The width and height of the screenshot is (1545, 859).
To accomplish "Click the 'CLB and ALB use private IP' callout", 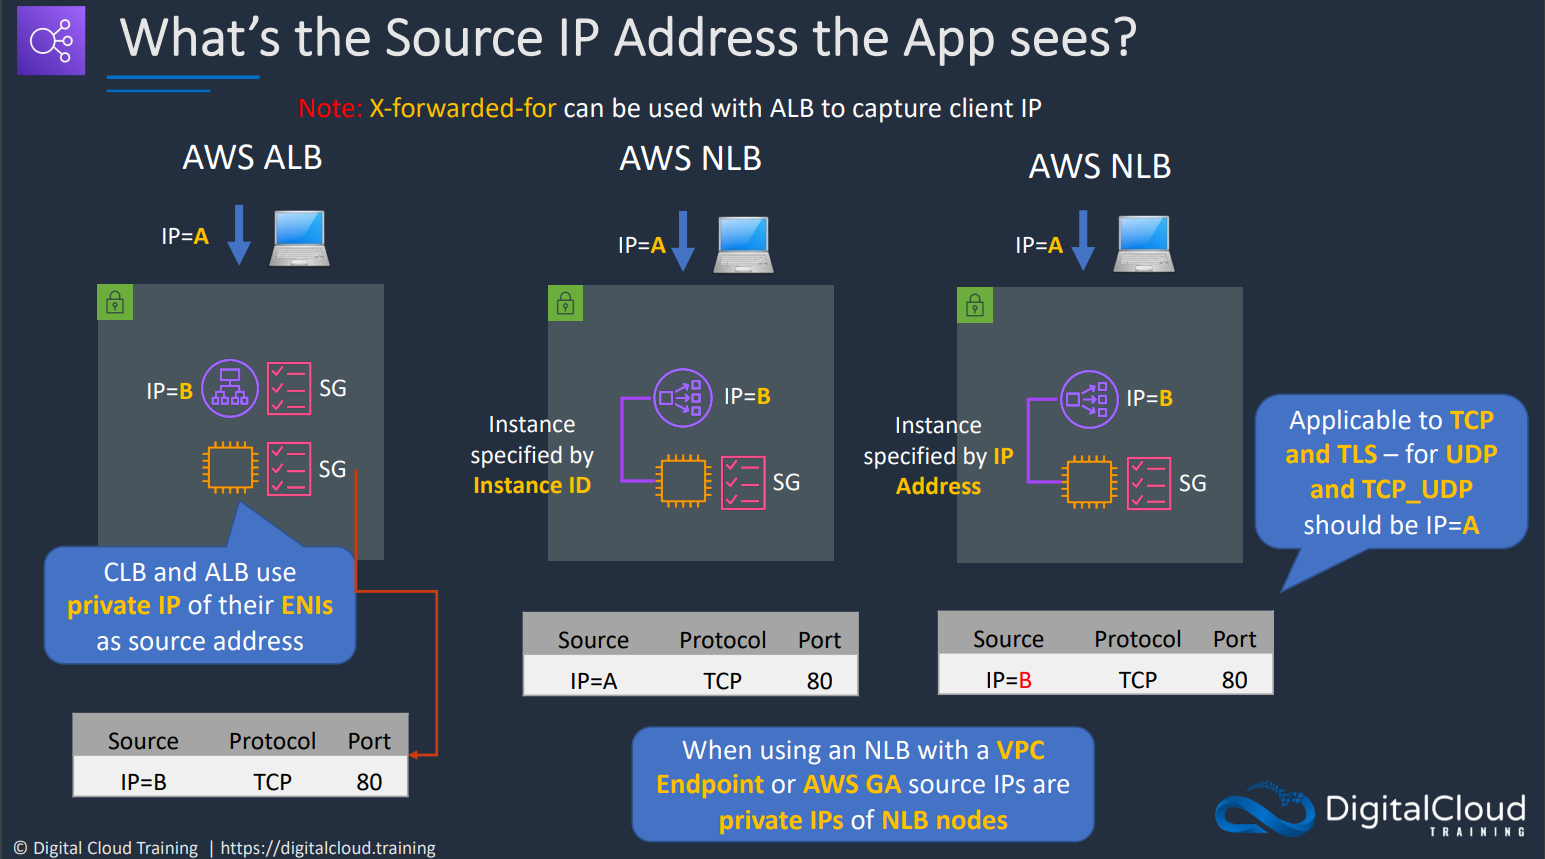I will 200,605.
